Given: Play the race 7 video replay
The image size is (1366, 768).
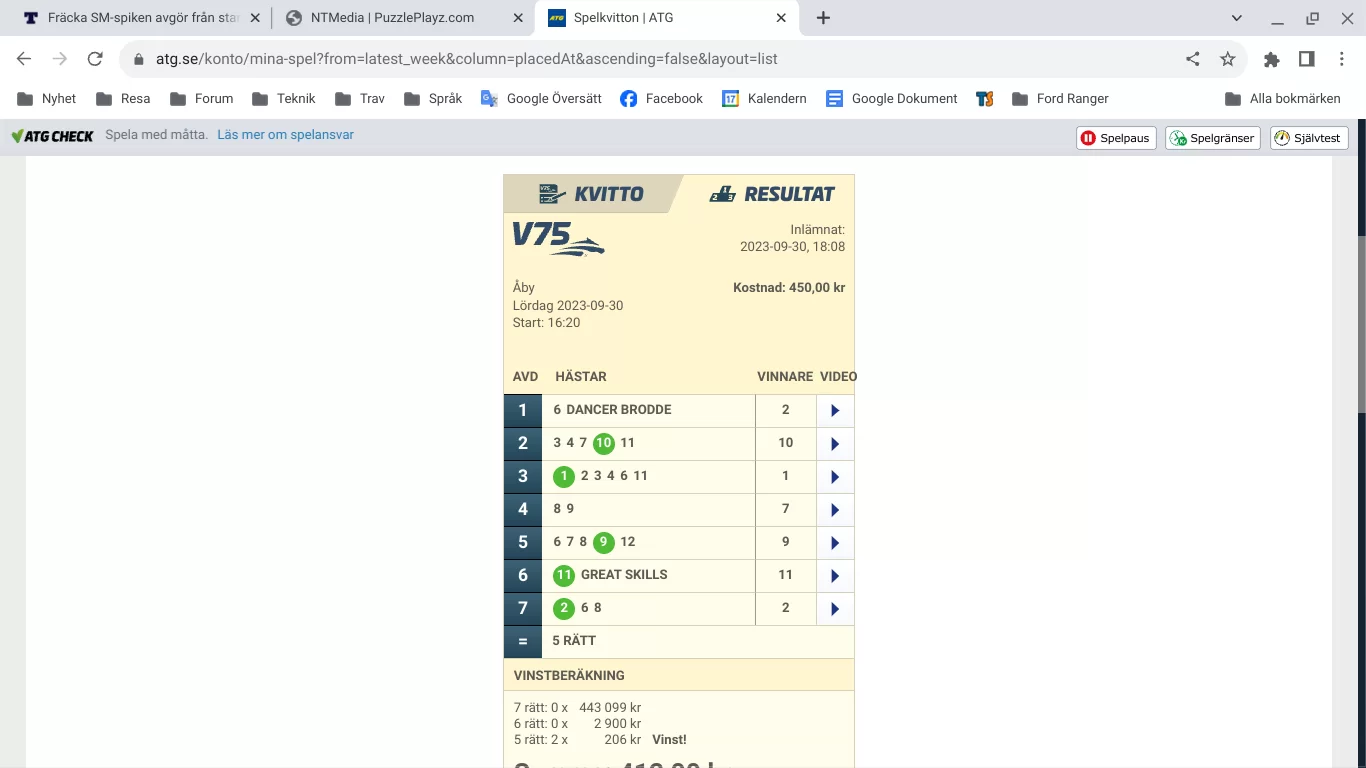Looking at the screenshot, I should 835,608.
